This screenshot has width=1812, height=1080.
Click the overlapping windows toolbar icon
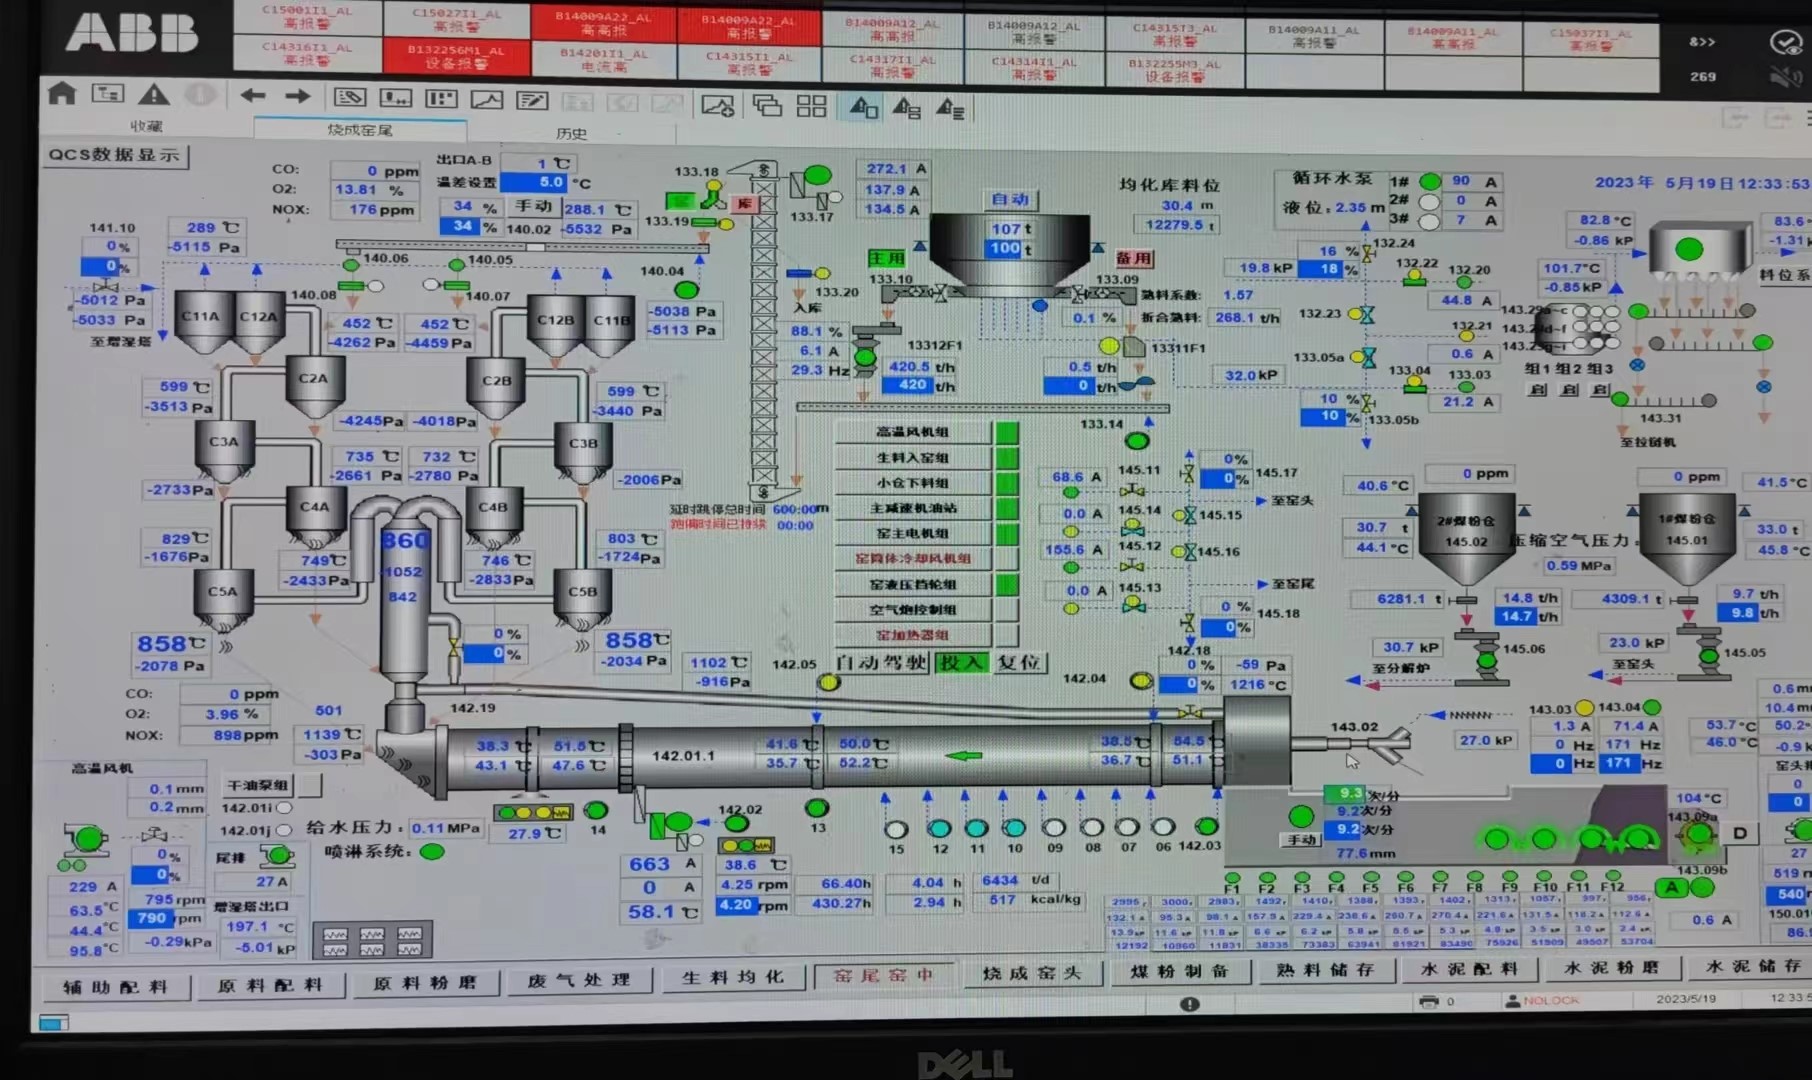coord(767,105)
